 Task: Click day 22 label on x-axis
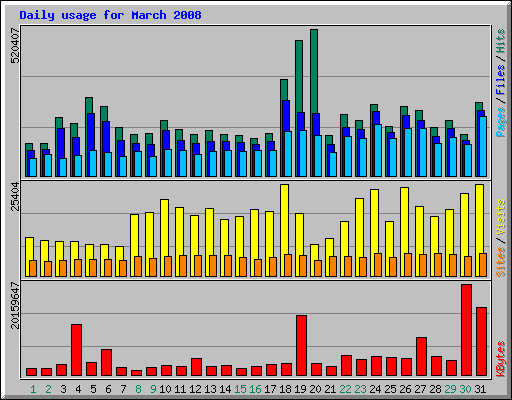[x=345, y=389]
